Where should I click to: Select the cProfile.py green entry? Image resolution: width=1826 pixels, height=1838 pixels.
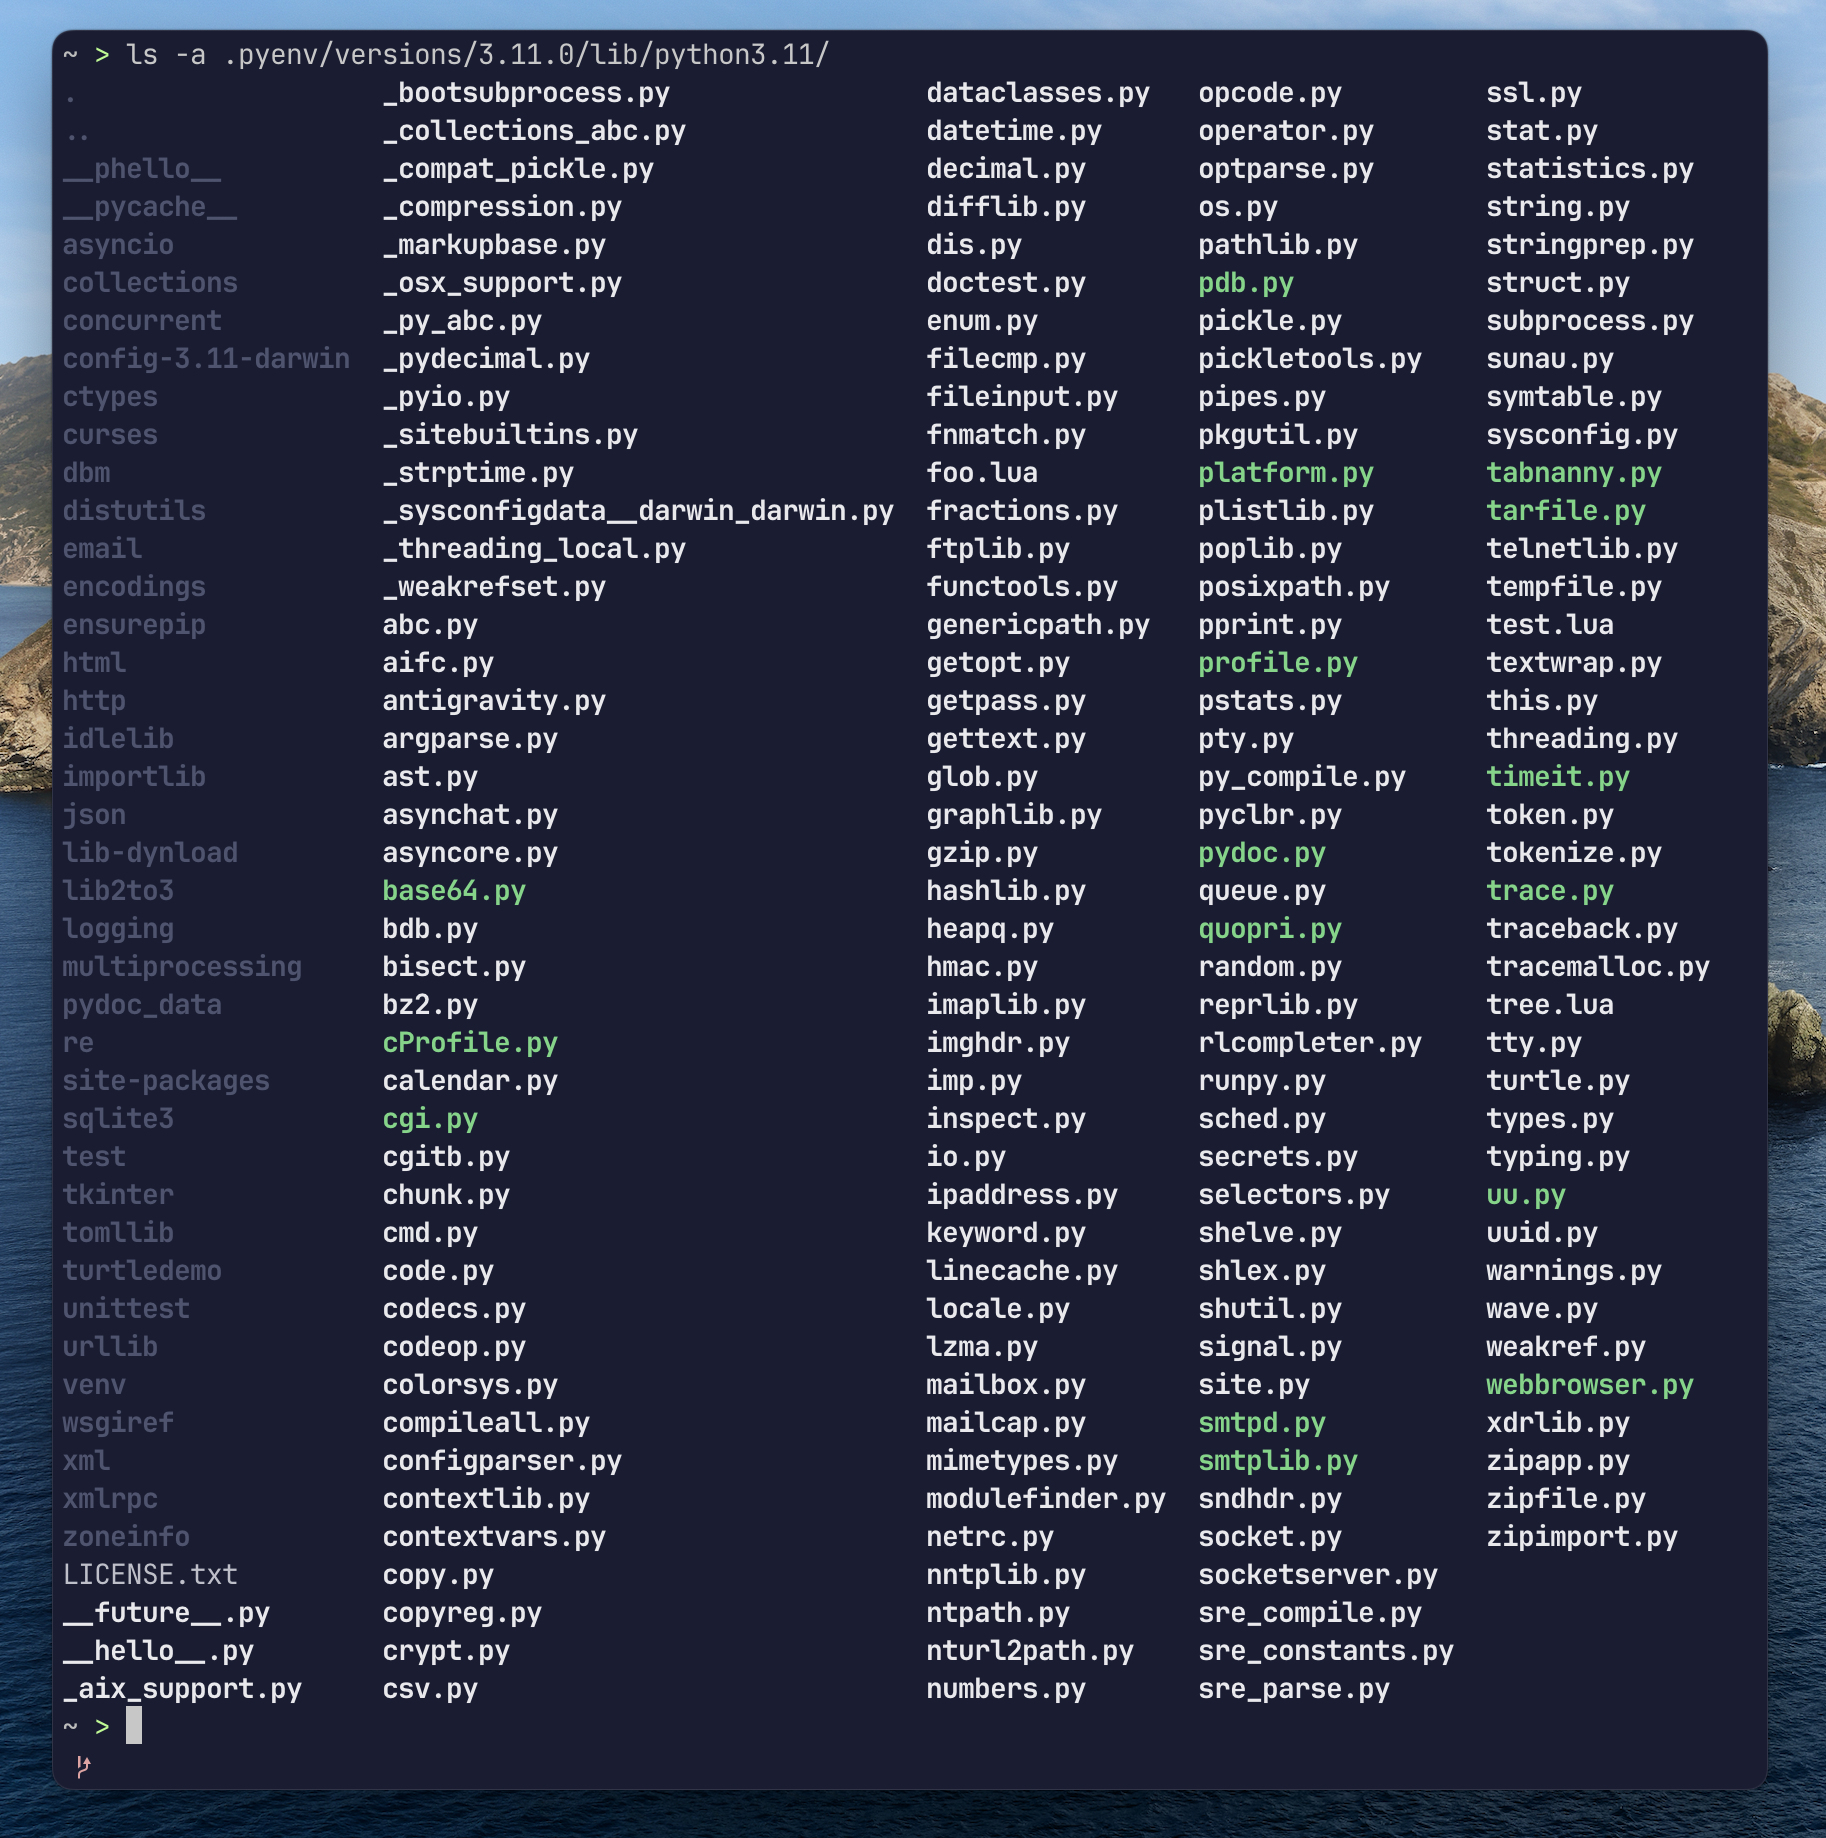[x=470, y=1043]
